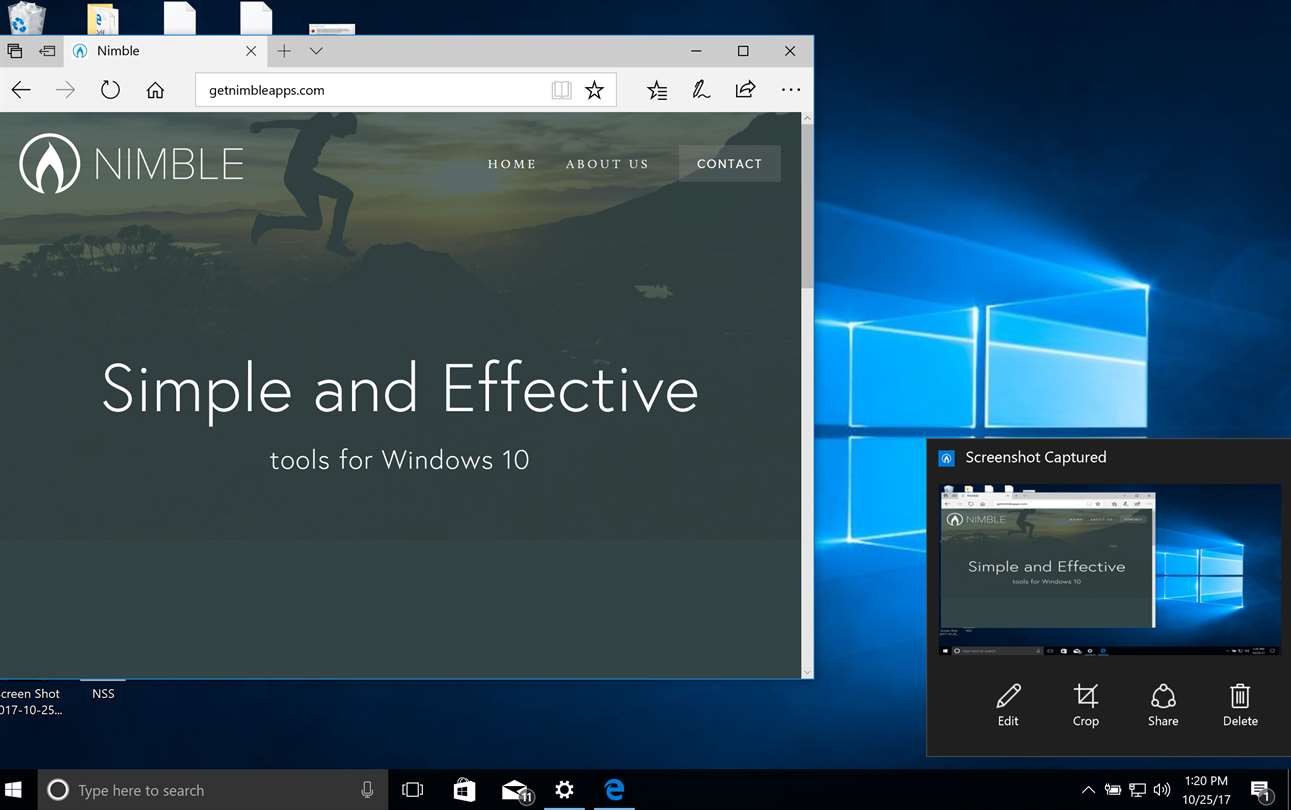Image resolution: width=1291 pixels, height=810 pixels.
Task: Open the captured screenshot thumbnail
Action: pos(1111,570)
